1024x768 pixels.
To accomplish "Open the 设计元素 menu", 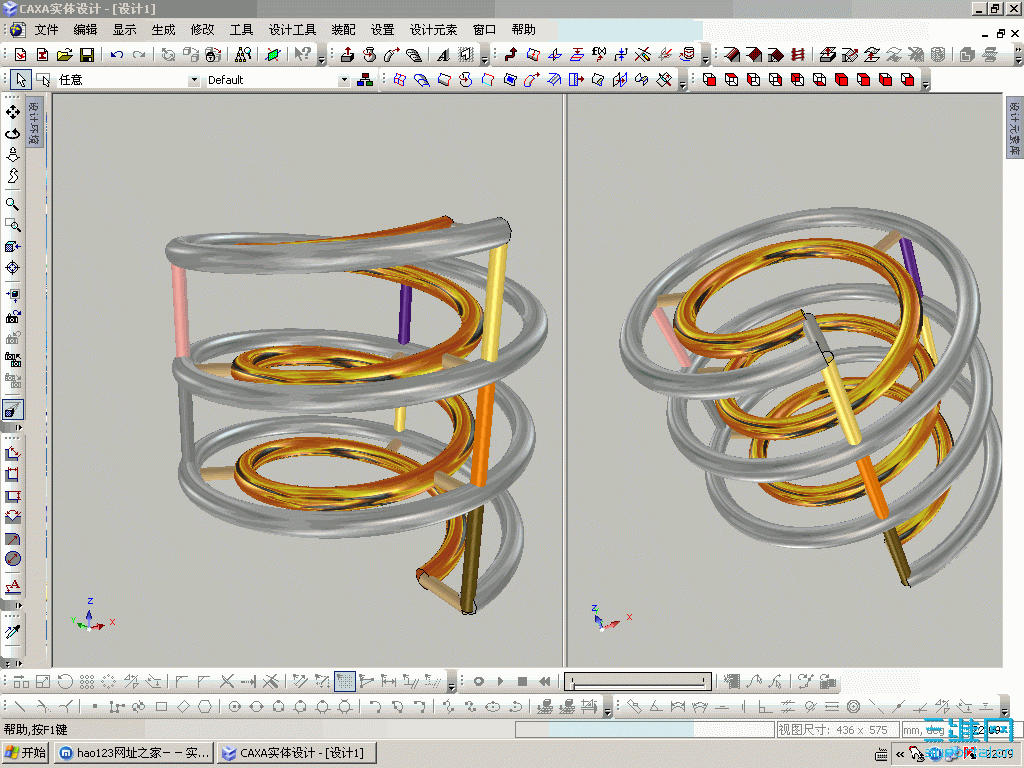I will click(433, 29).
